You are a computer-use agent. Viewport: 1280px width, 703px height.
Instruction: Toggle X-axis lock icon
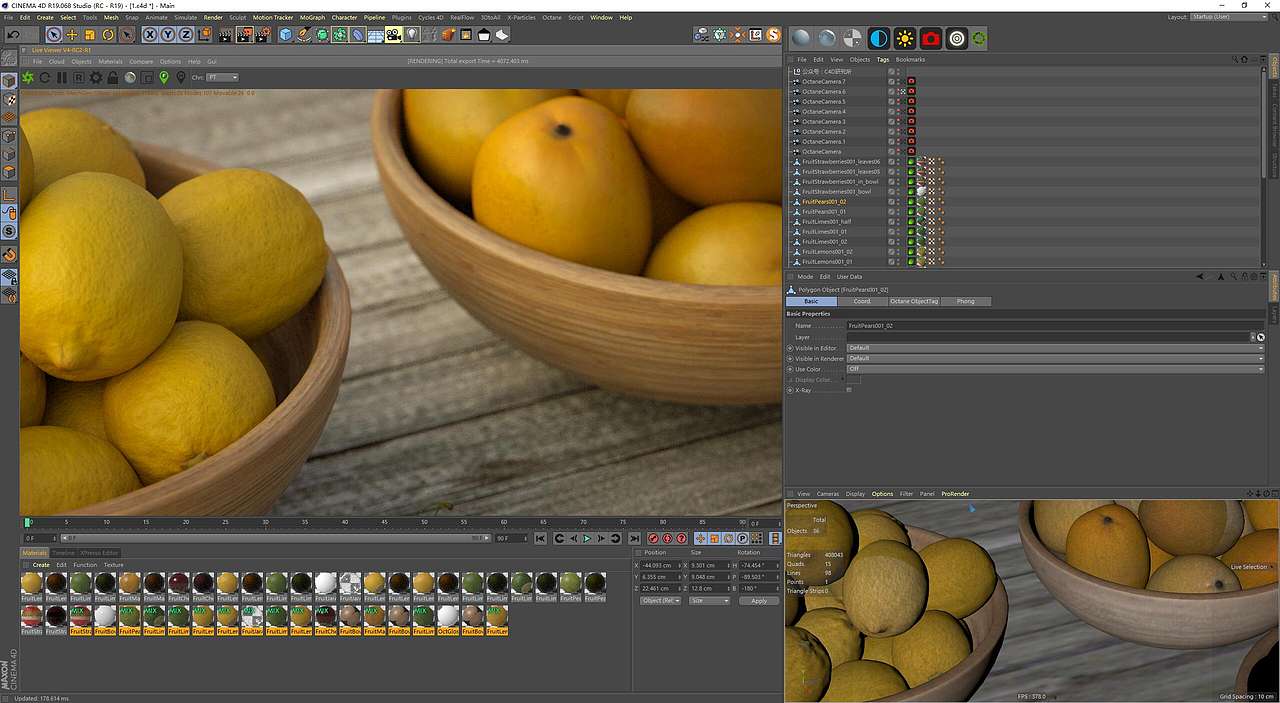(x=150, y=34)
